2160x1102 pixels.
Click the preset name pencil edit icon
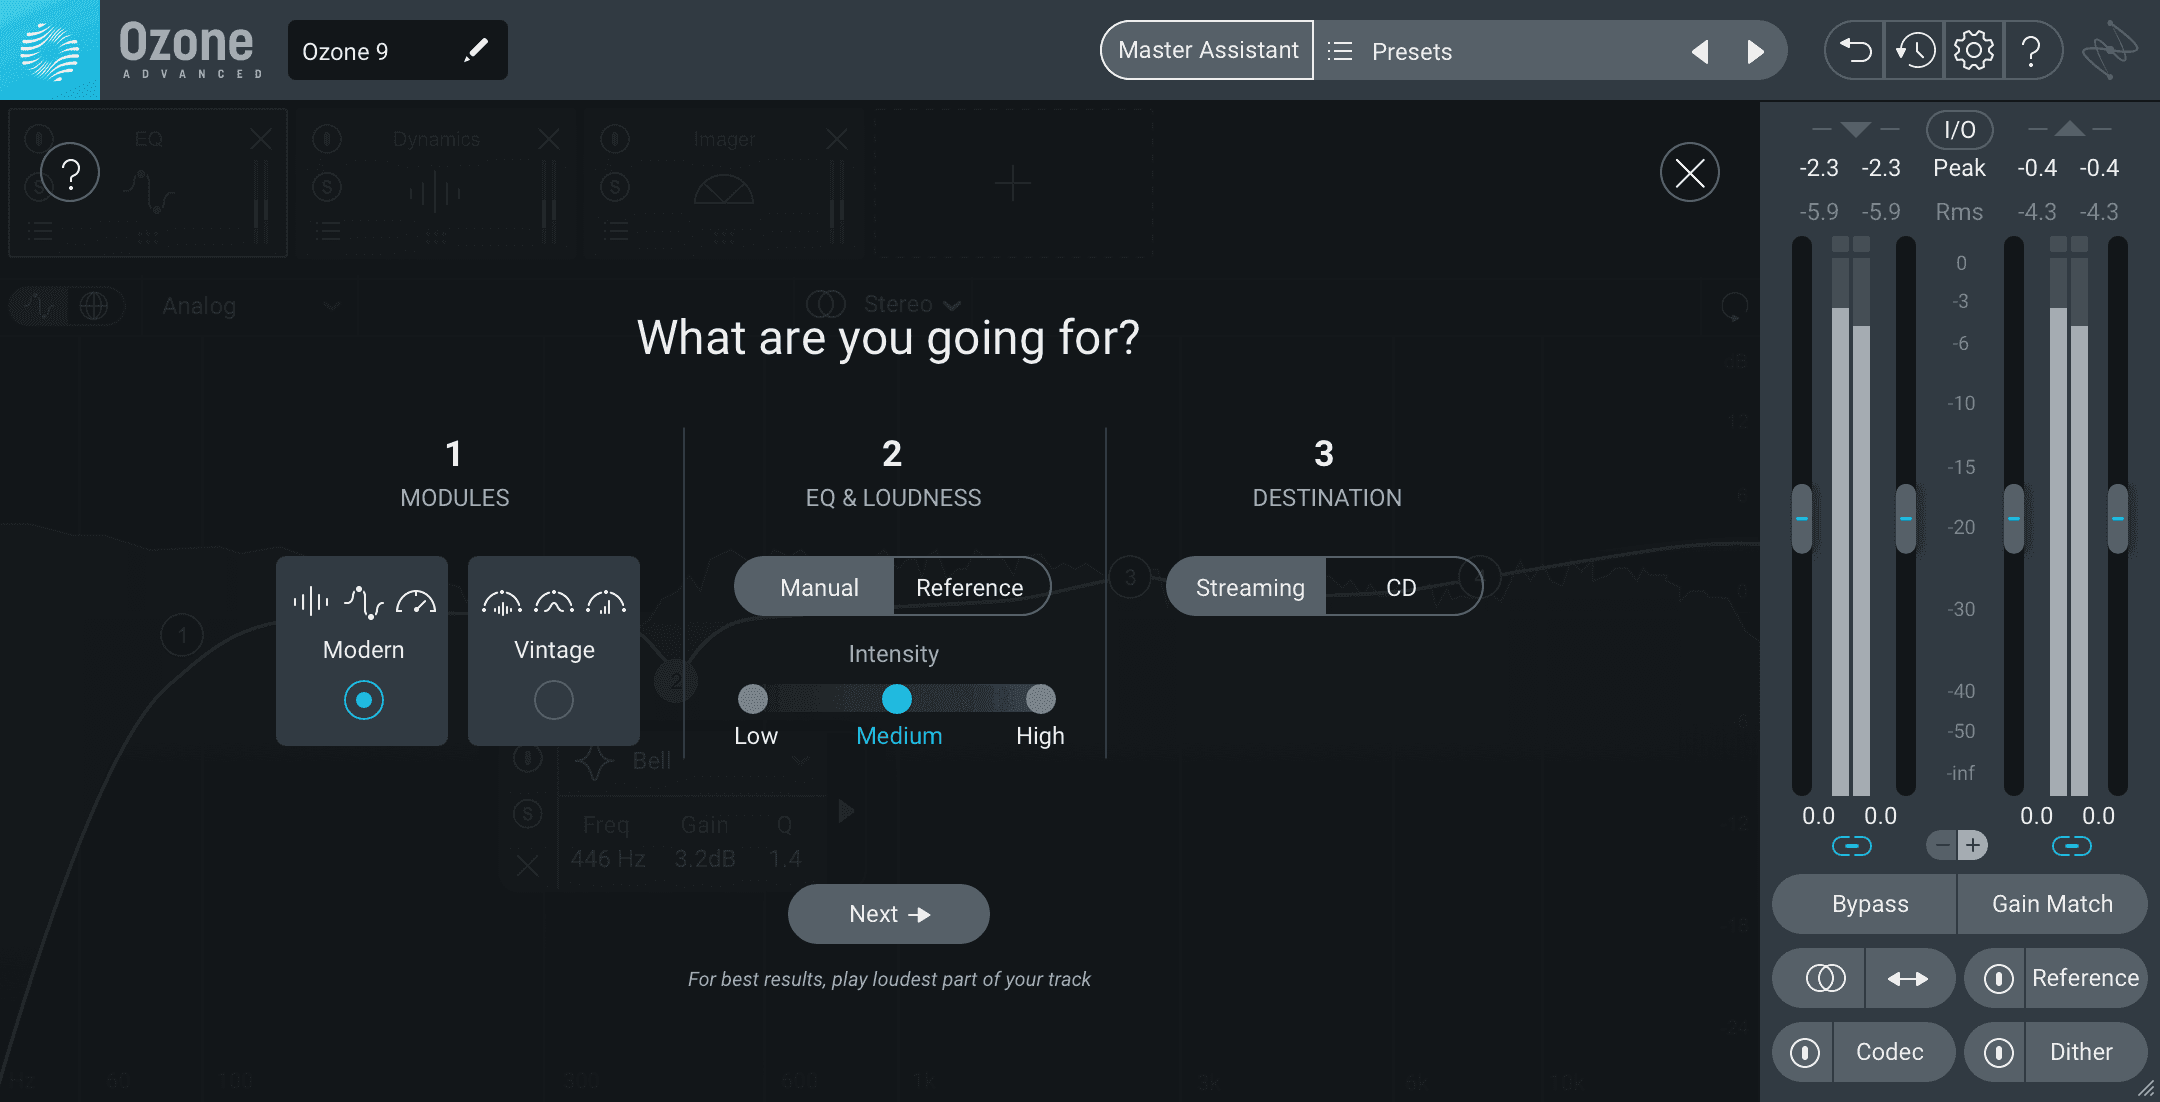[x=476, y=50]
